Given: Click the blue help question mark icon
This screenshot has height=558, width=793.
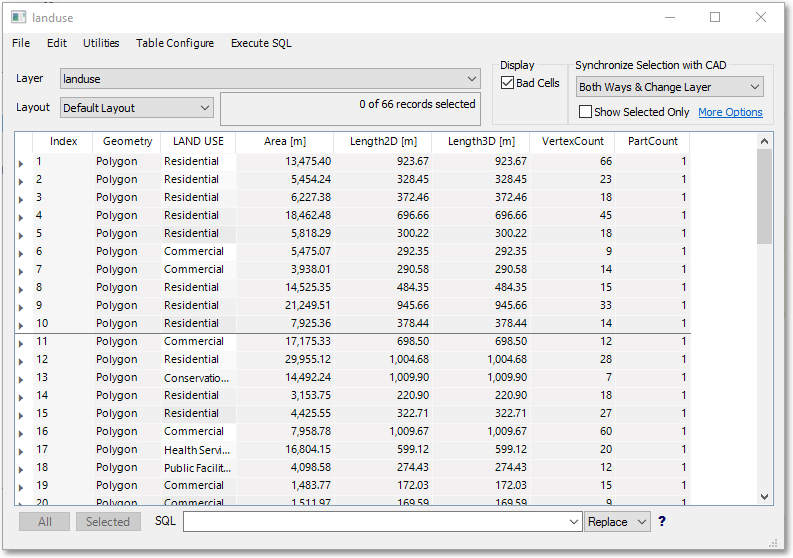Looking at the screenshot, I should [x=662, y=521].
